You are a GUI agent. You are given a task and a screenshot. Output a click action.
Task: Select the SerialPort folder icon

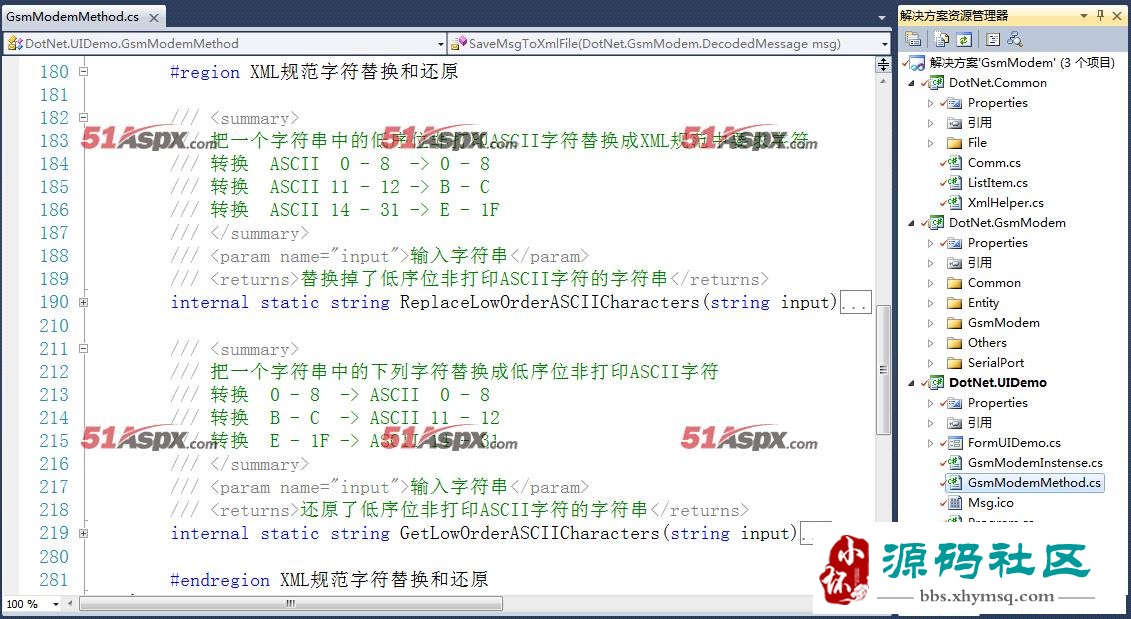coord(954,363)
